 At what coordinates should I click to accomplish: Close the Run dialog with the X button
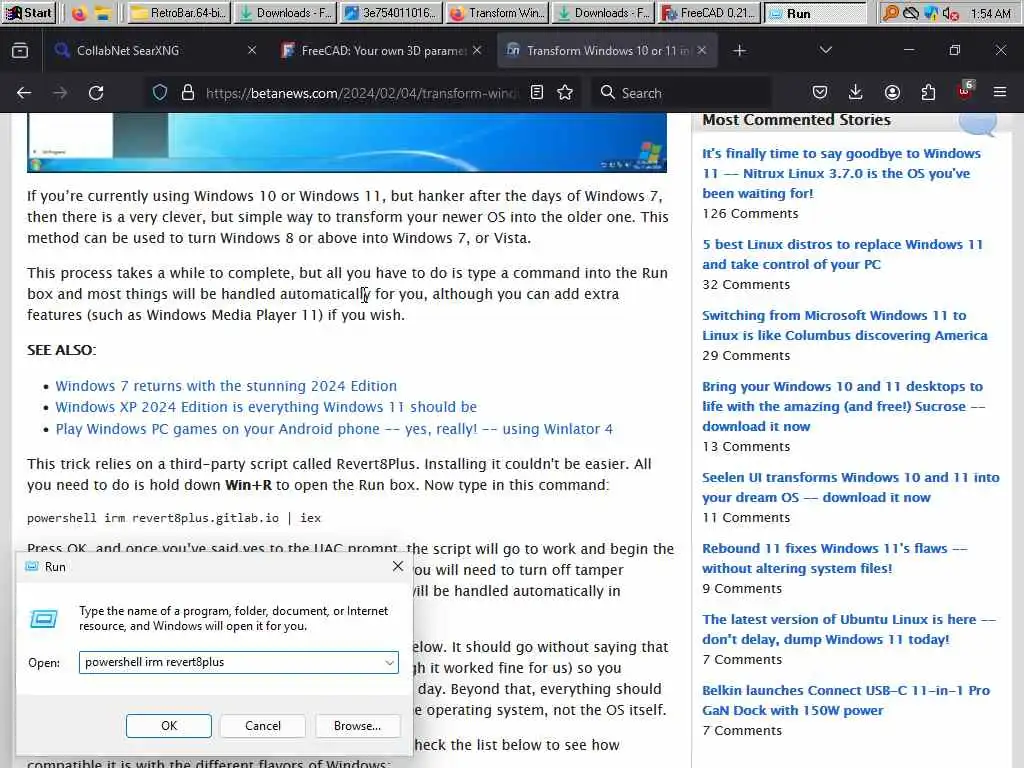coord(398,566)
